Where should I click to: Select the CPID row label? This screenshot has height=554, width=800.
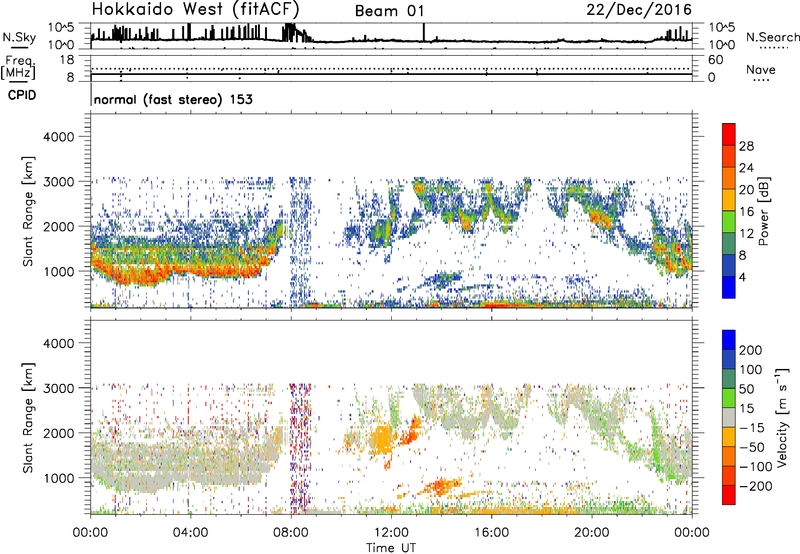(x=22, y=95)
